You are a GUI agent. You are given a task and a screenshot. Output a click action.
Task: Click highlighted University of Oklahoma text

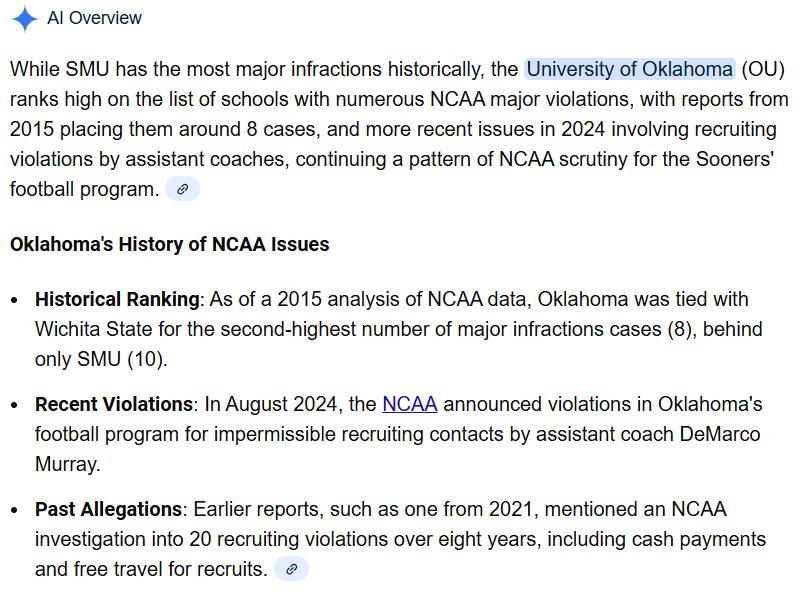tap(629, 70)
